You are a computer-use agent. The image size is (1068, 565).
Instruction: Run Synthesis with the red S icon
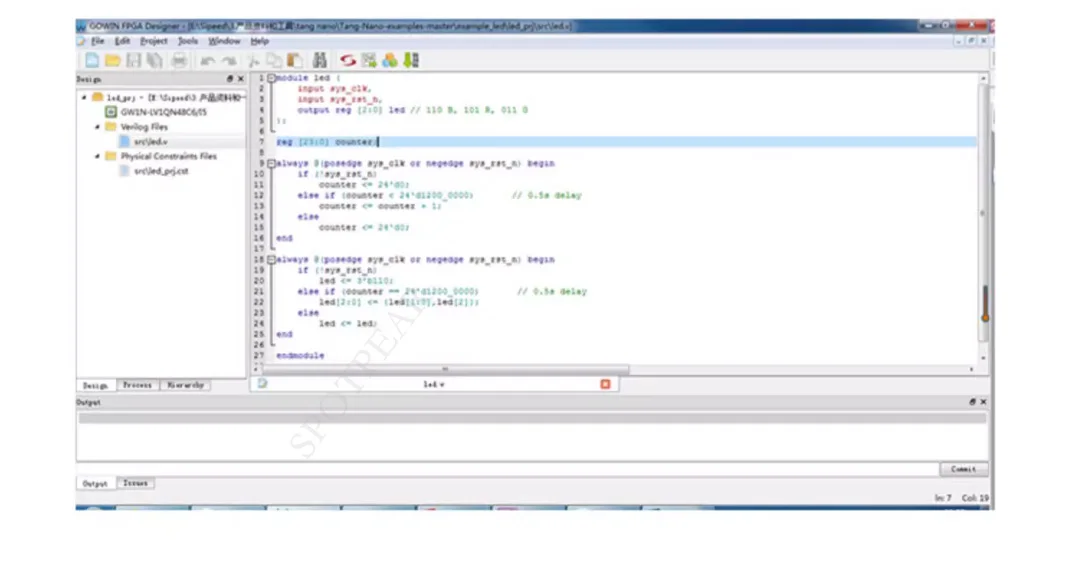[x=348, y=61]
